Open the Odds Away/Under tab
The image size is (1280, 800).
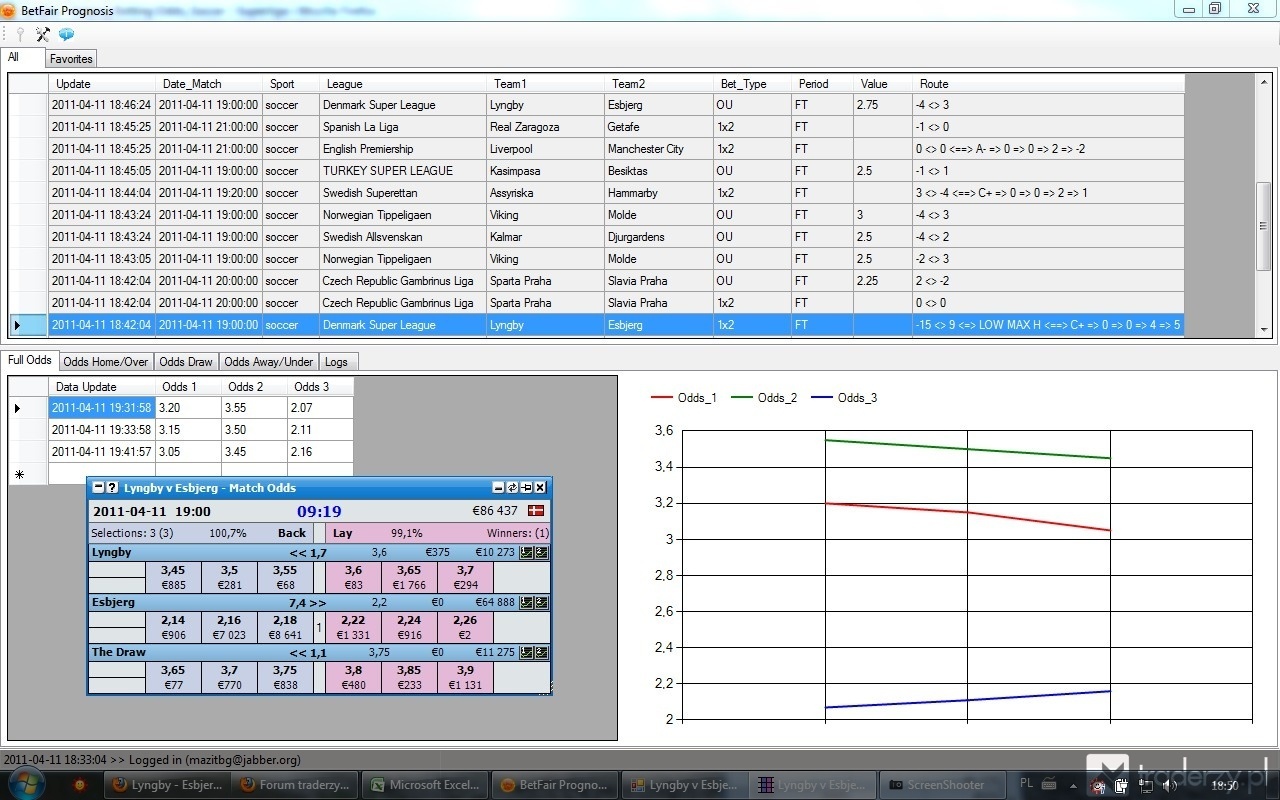269,362
